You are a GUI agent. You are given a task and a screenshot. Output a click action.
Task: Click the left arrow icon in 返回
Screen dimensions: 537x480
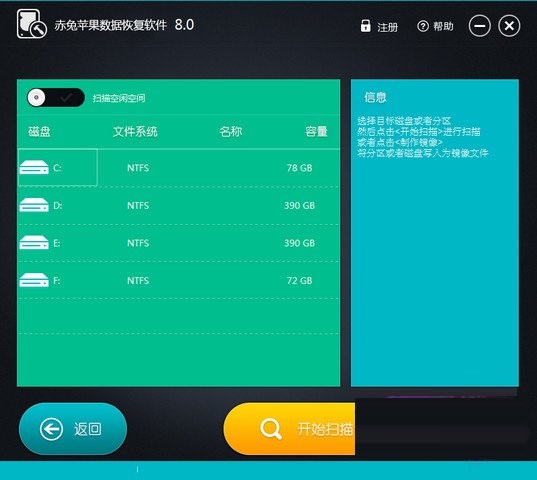pos(51,429)
